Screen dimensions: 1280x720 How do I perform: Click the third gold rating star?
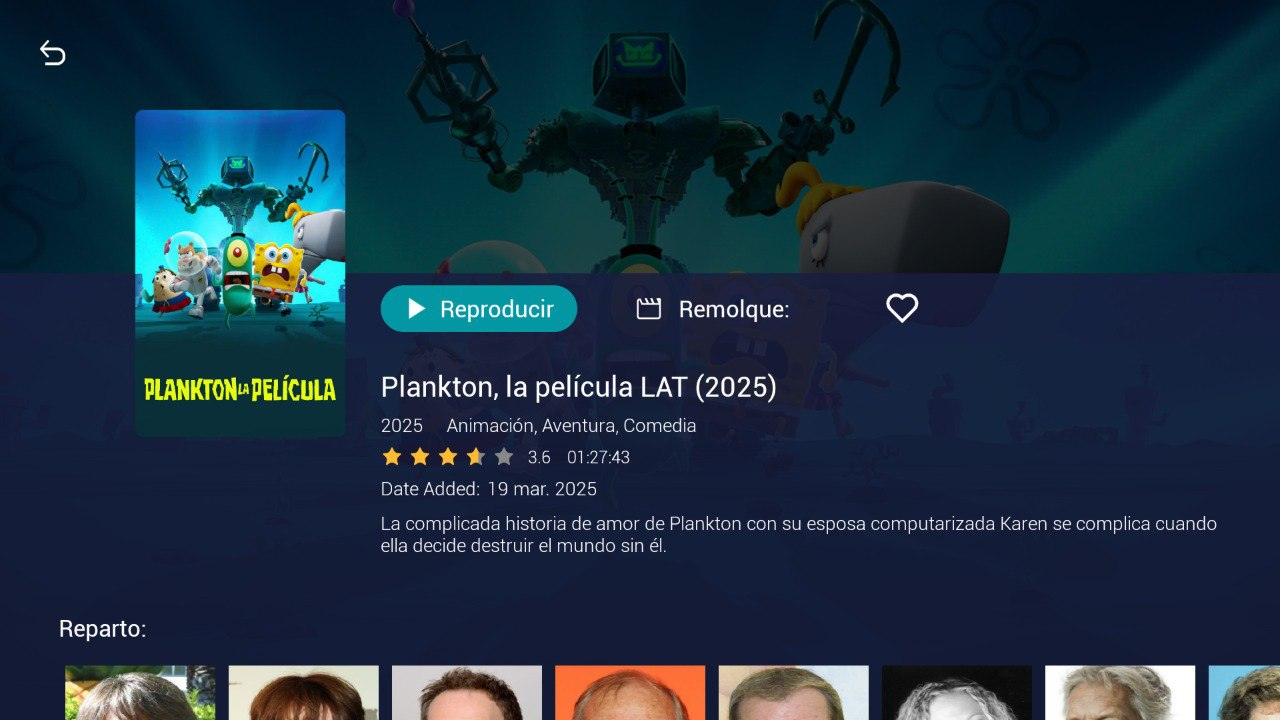tap(448, 457)
